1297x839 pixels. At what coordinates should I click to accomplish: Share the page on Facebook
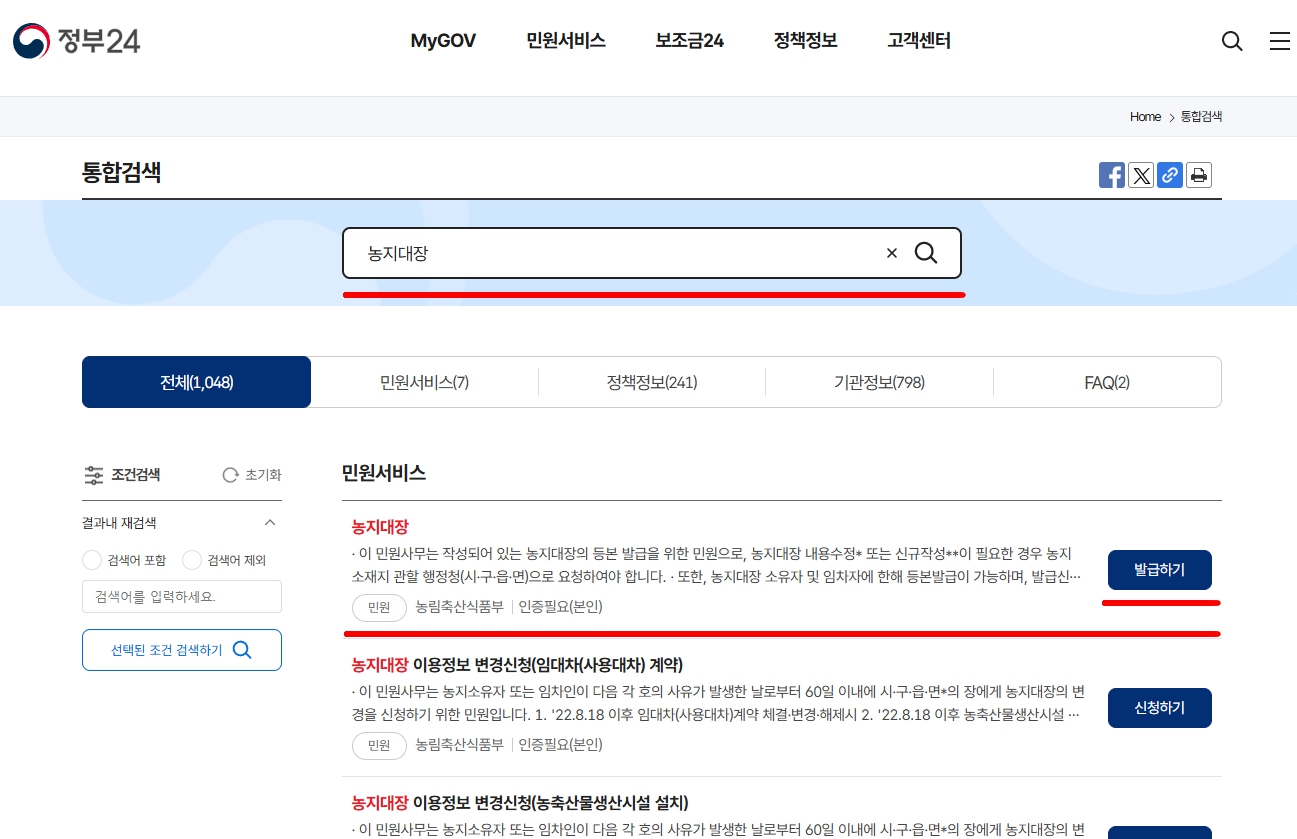coord(1112,175)
